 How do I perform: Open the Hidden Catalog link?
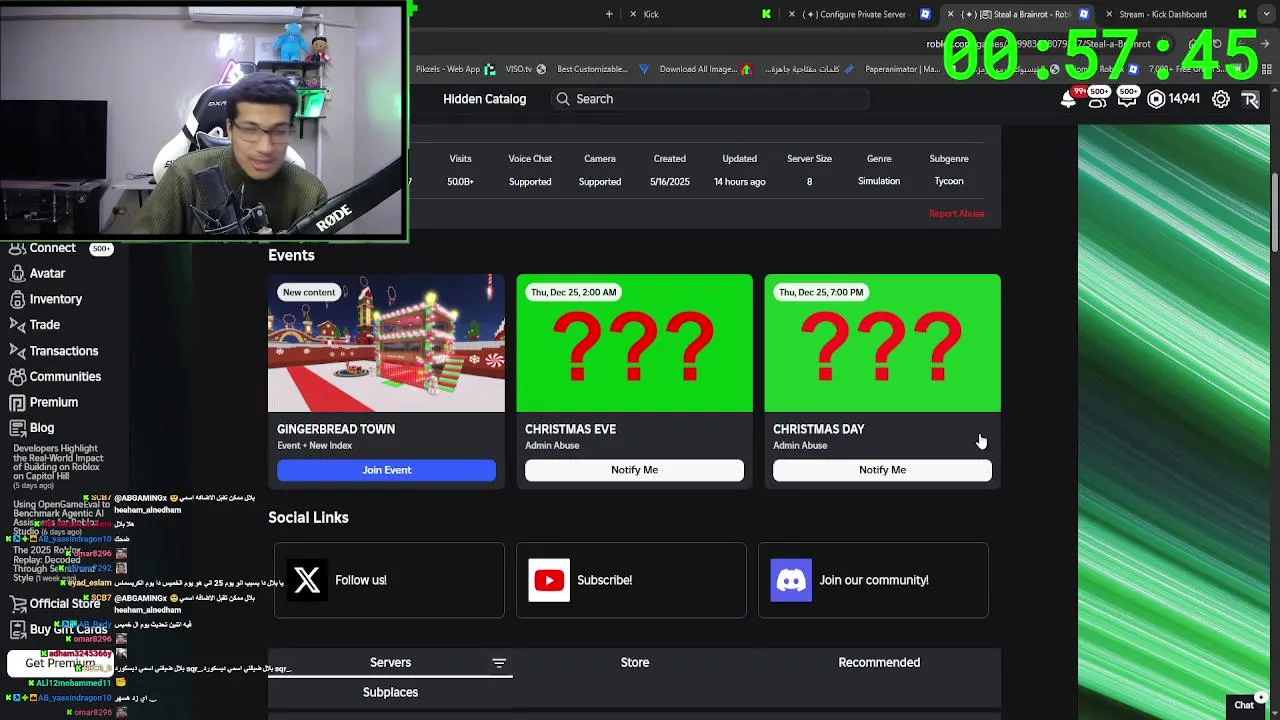(484, 99)
